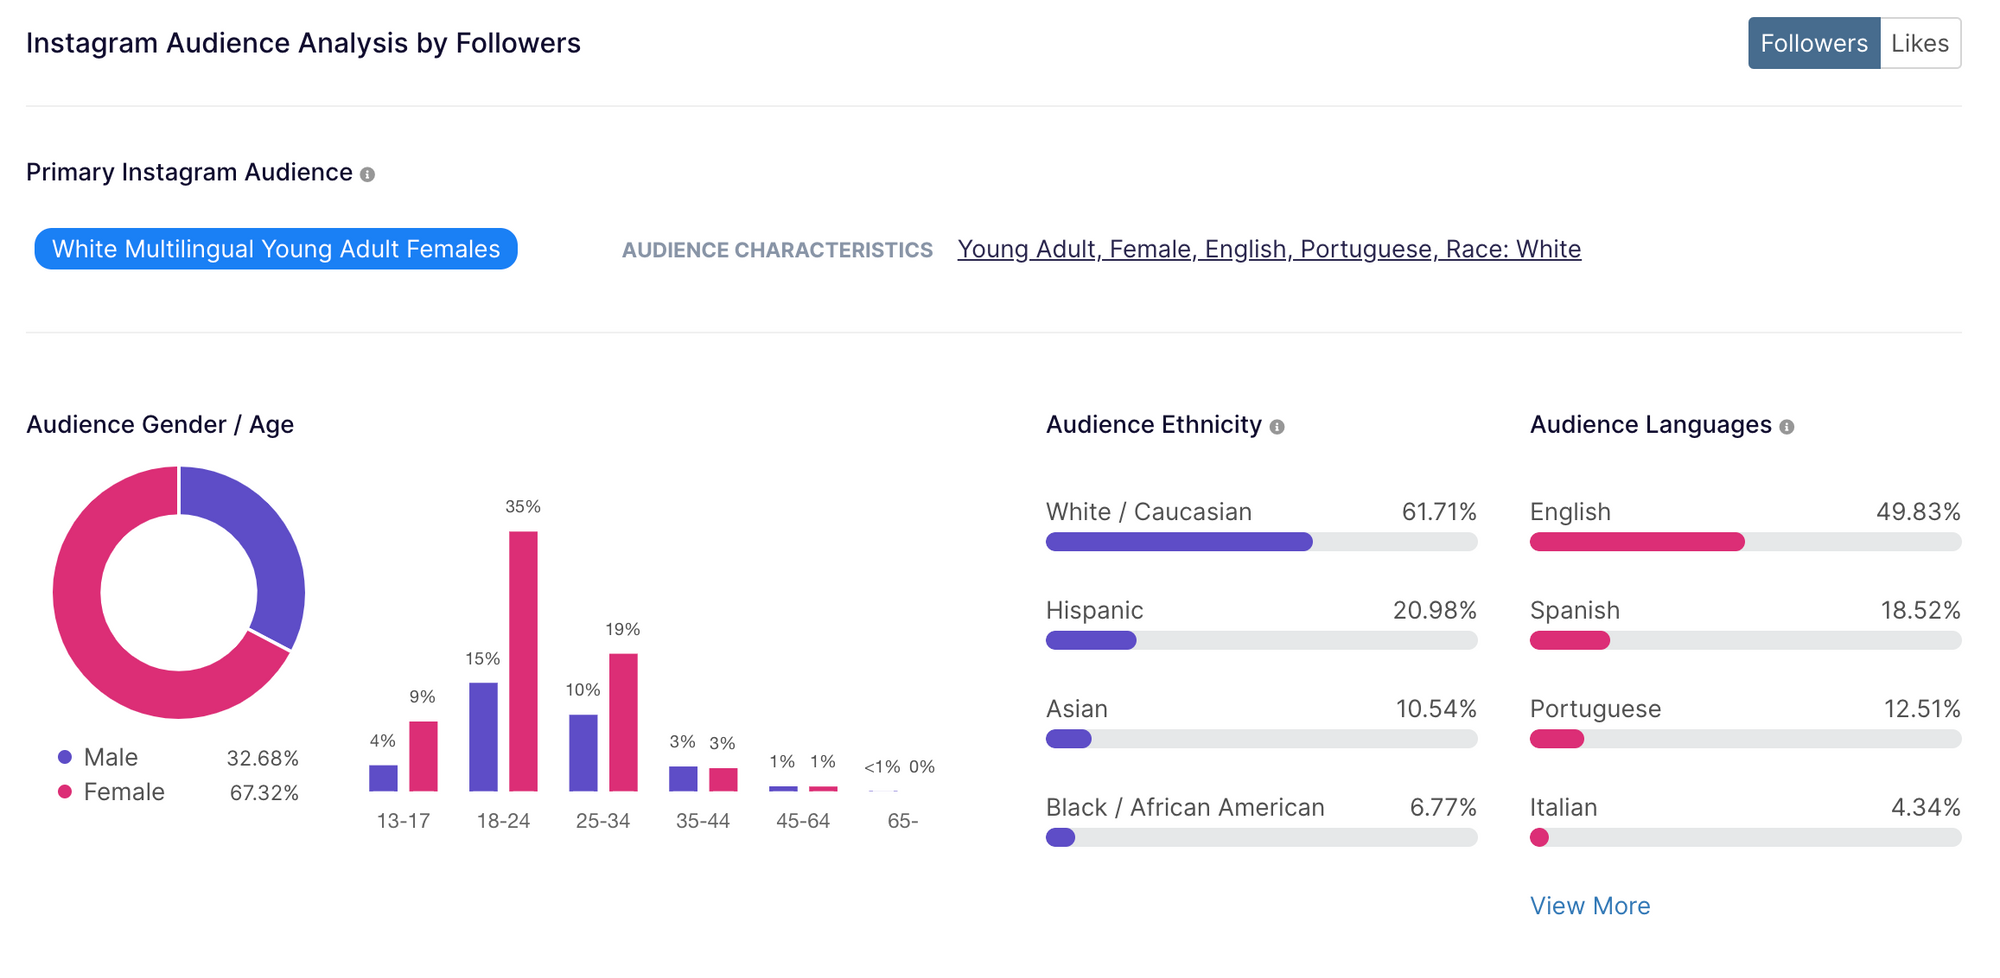
Task: Click White Multilingual Young Adult Females badge
Action: click(x=276, y=249)
